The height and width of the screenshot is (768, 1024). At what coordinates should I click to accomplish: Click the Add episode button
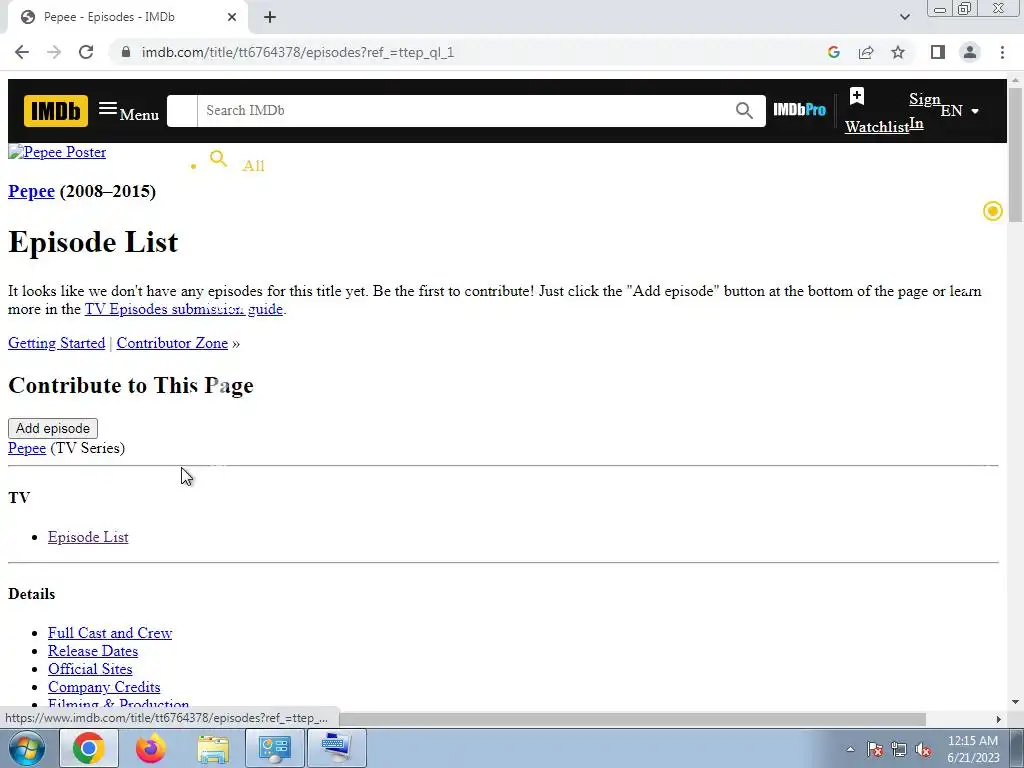click(53, 428)
